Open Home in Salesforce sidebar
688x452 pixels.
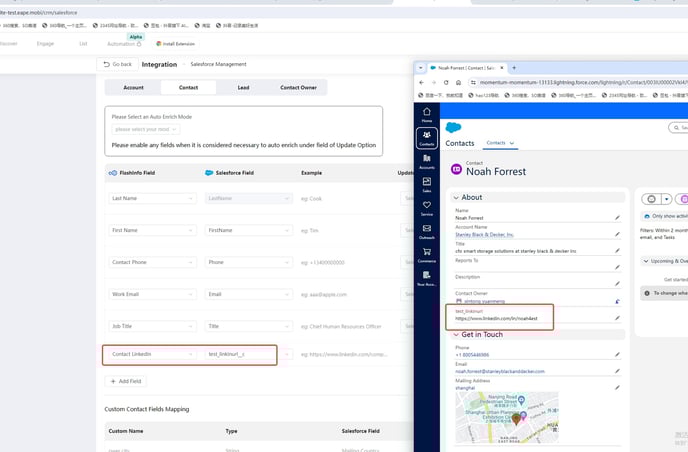[x=426, y=115]
